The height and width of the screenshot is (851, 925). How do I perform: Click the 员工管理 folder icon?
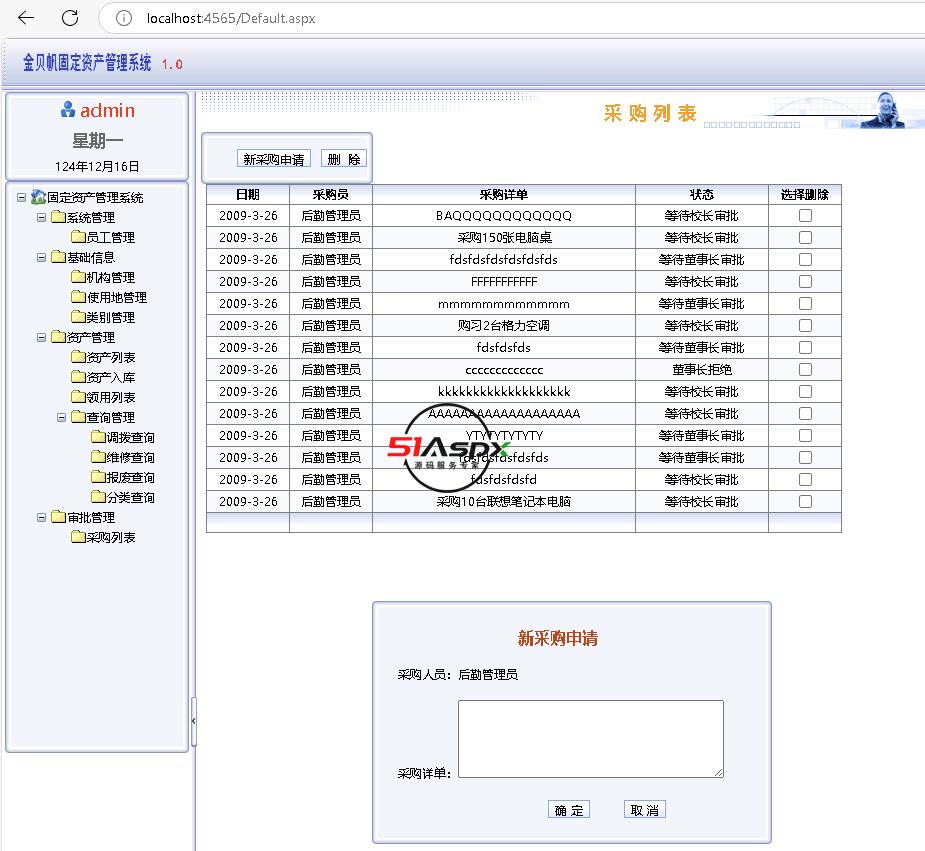pyautogui.click(x=78, y=237)
